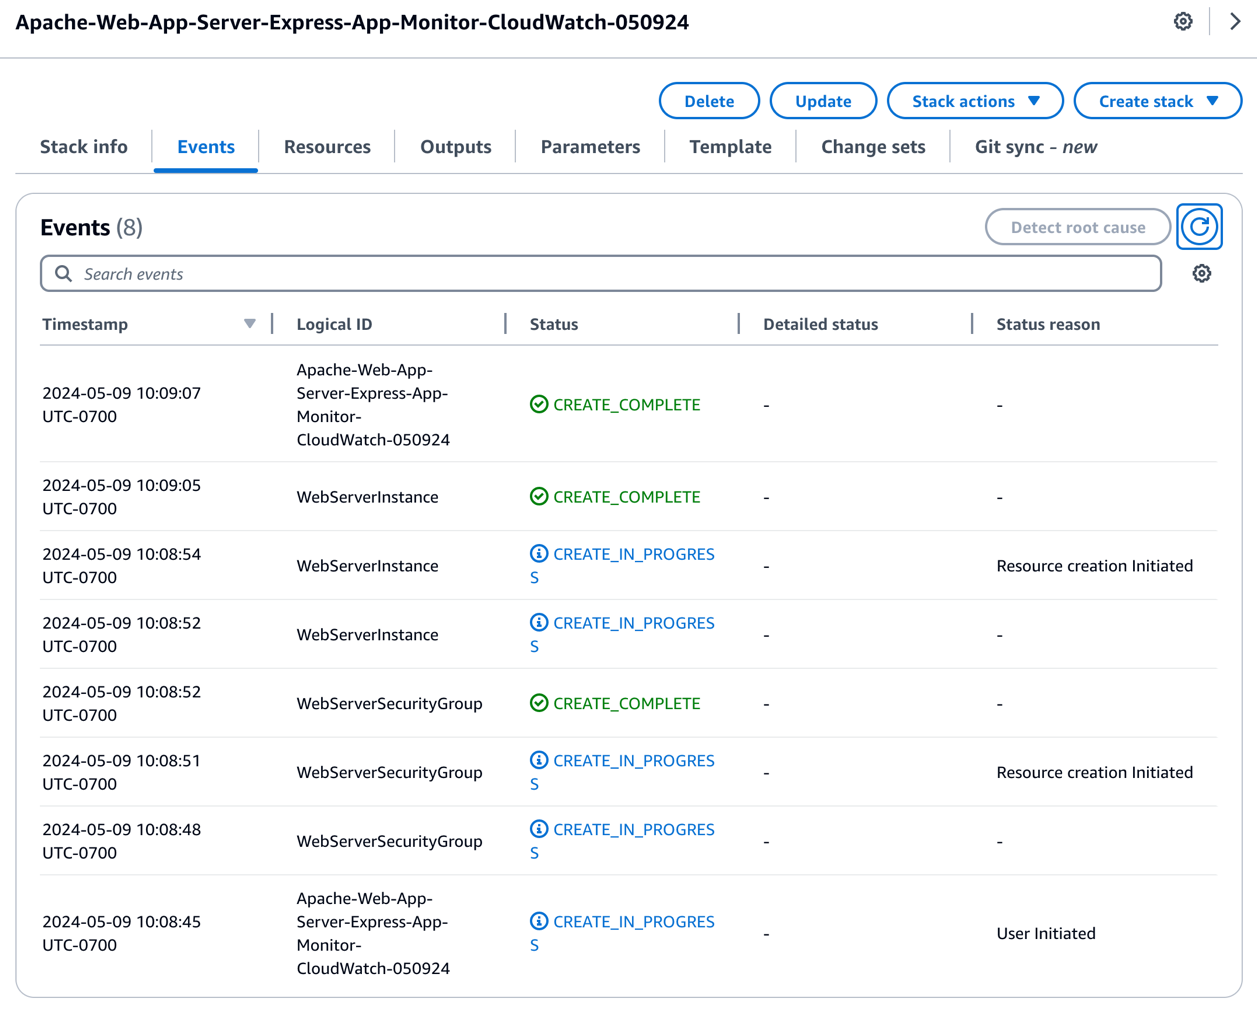Click WebServerSecurityGroup in the 10:08:48 row

(389, 841)
